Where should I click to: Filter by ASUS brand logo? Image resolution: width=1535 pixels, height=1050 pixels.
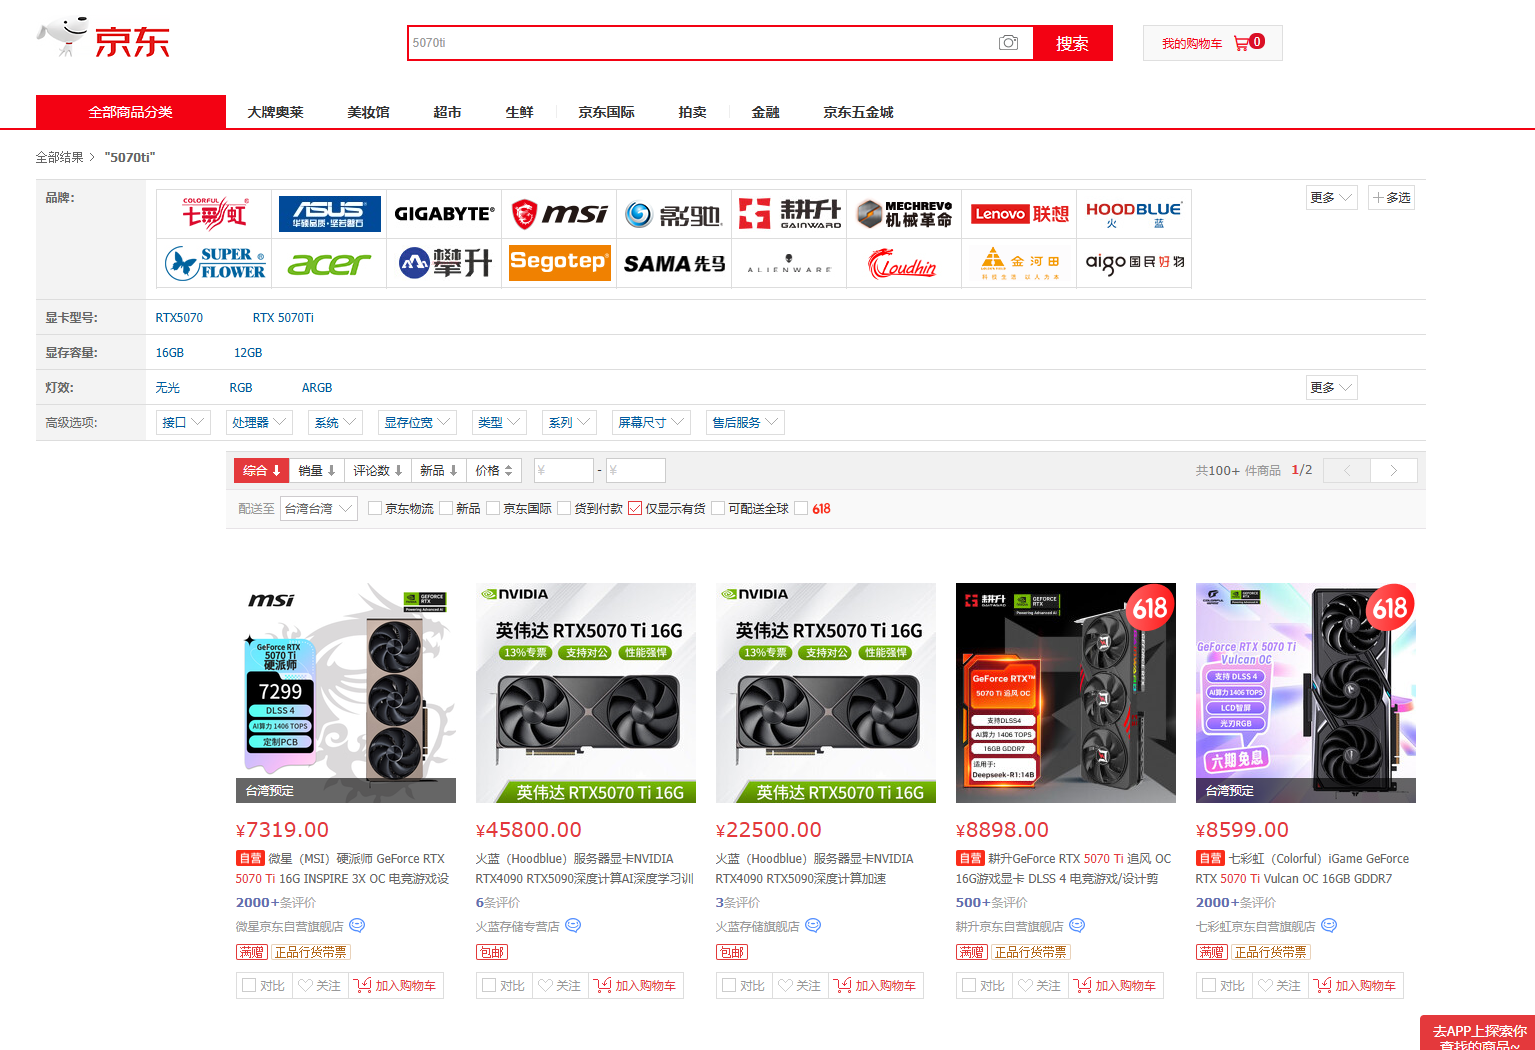[x=329, y=213]
